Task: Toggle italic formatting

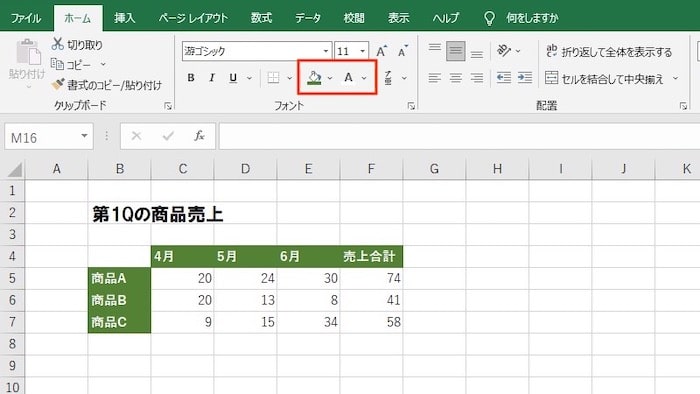Action: click(x=212, y=78)
